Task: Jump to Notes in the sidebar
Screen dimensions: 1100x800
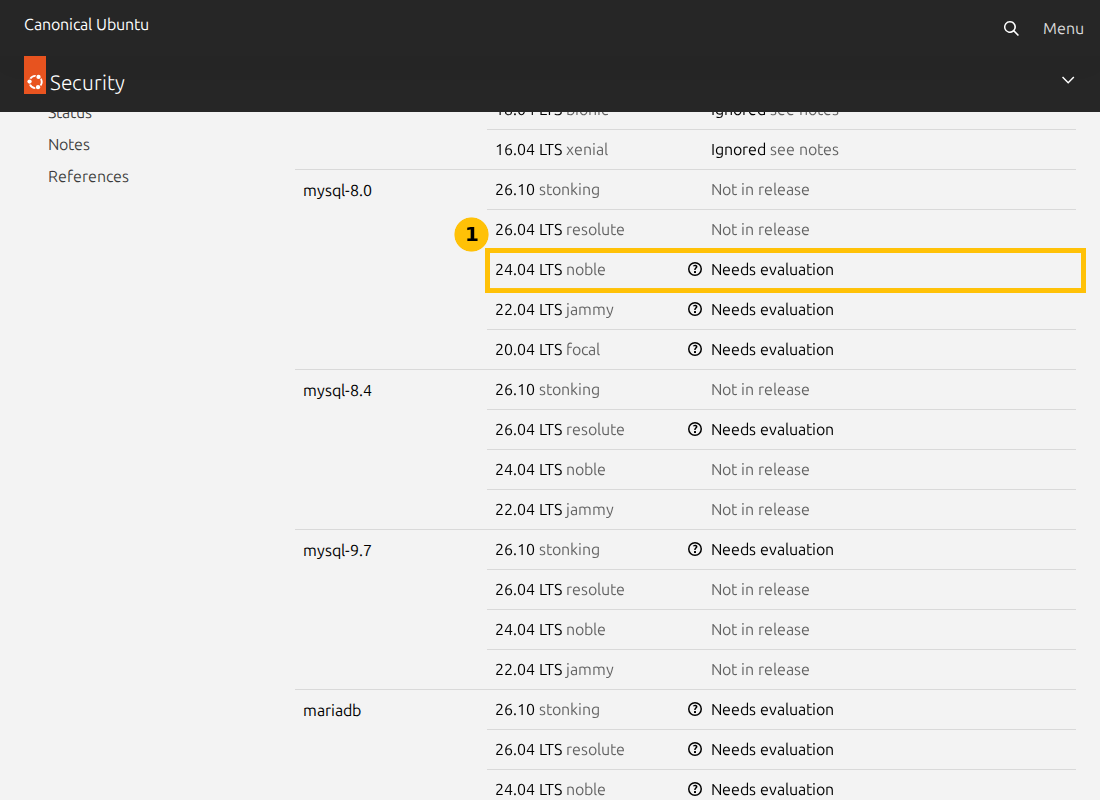Action: [x=69, y=145]
